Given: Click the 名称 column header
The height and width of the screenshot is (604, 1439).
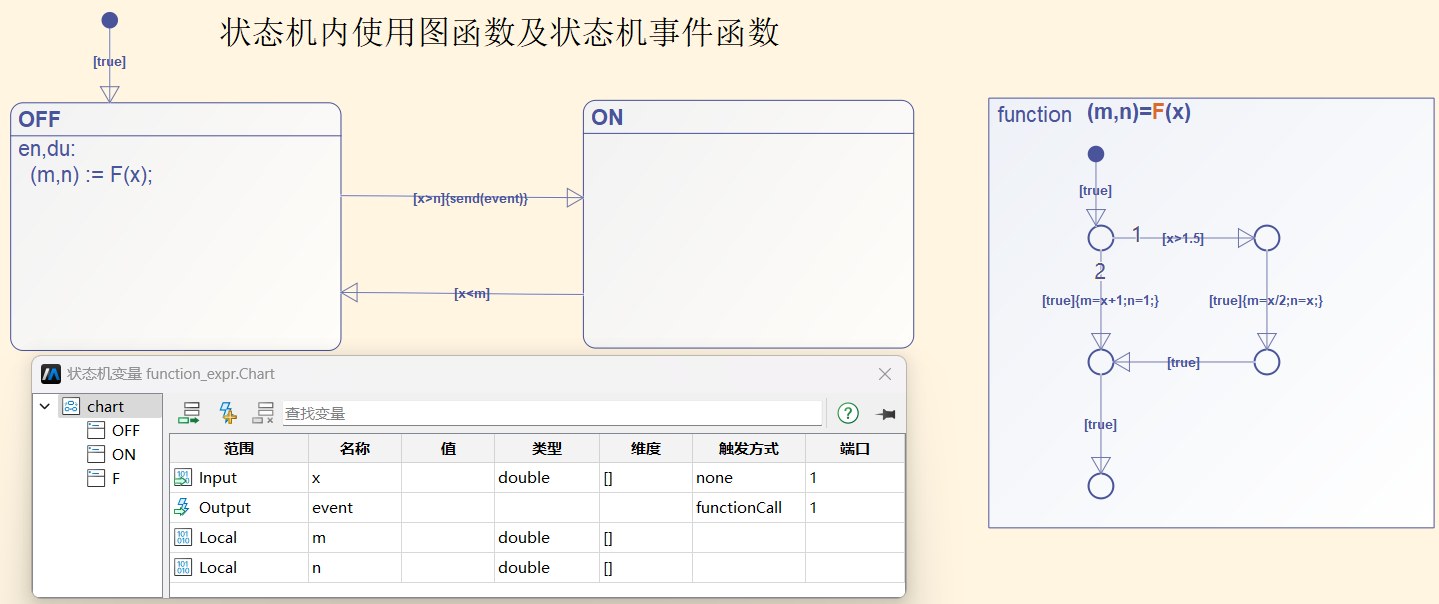Looking at the screenshot, I should point(355,449).
